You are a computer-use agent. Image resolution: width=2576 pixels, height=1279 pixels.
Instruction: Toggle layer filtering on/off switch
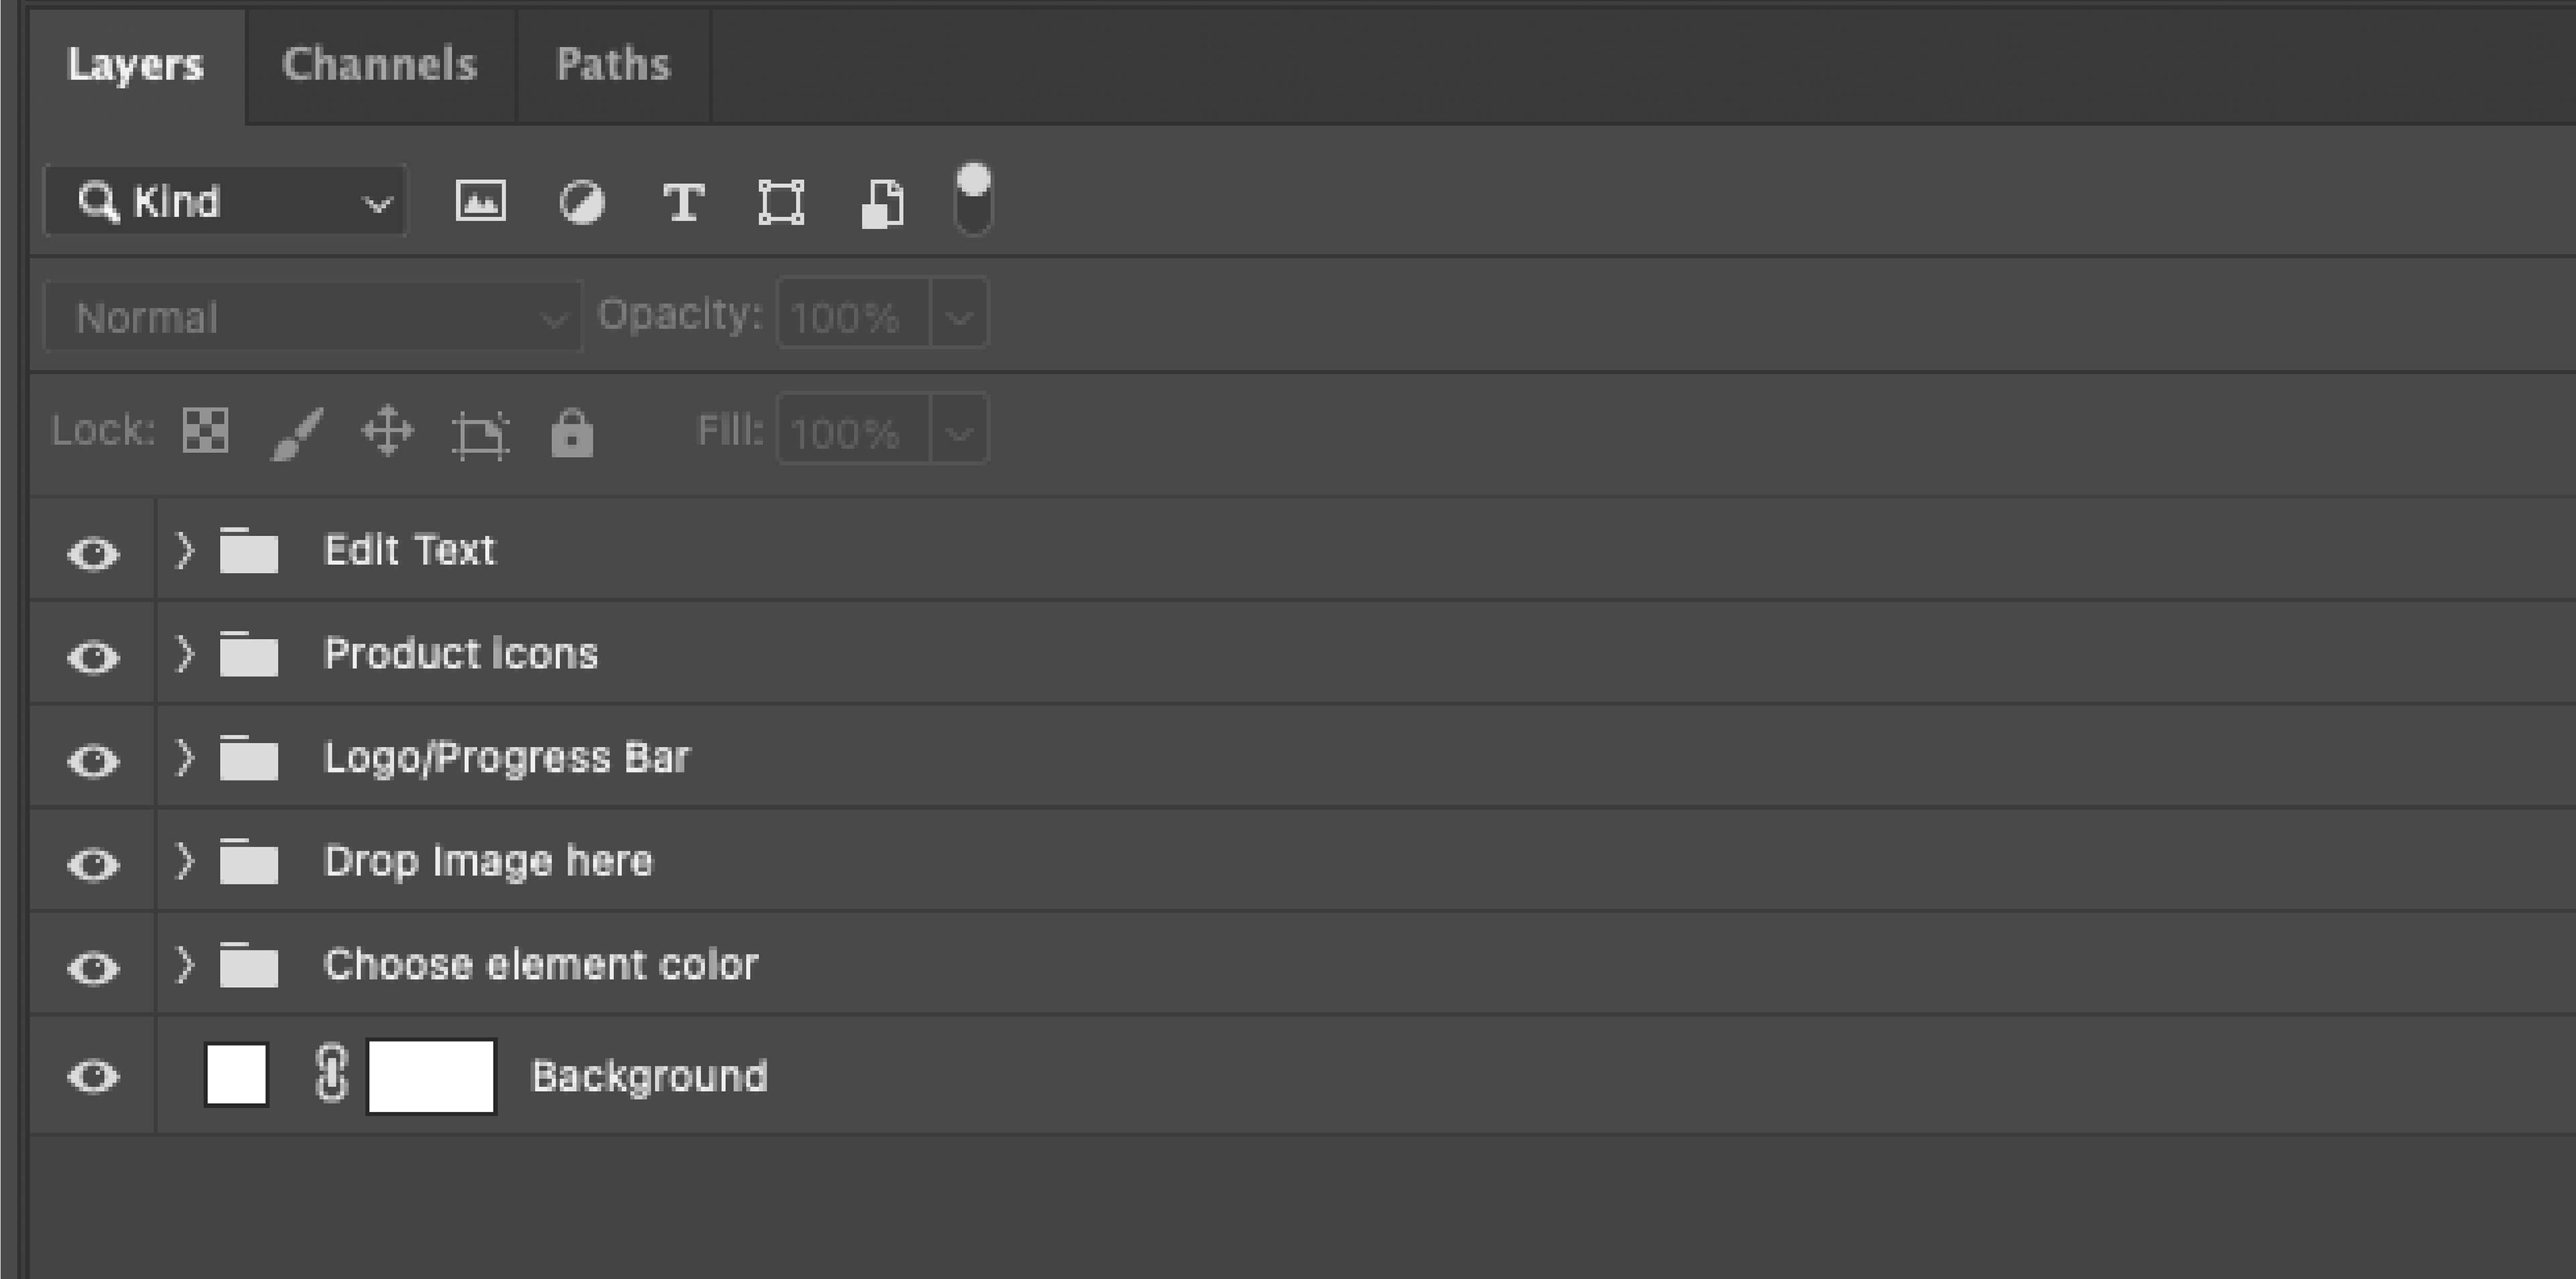coord(973,200)
